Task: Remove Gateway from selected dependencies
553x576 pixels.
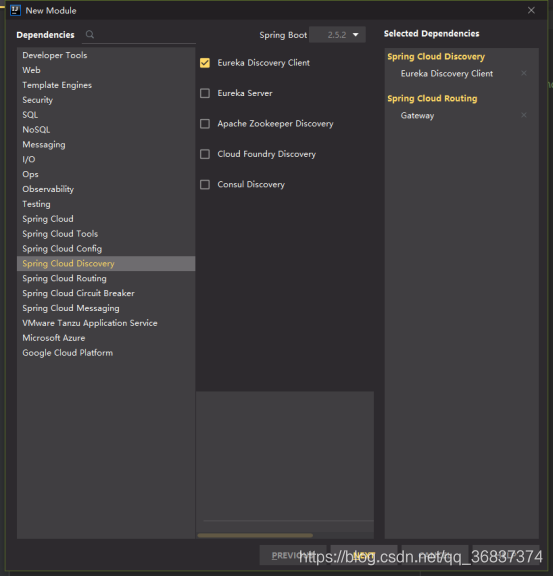Action: coord(524,115)
